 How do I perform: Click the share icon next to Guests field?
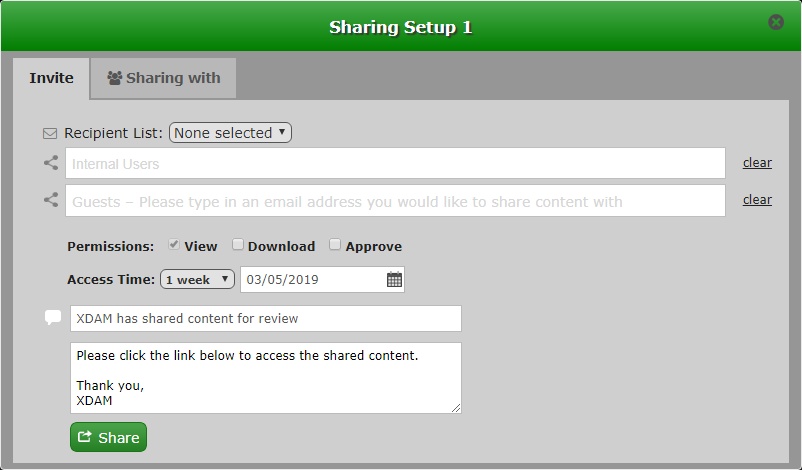(x=51, y=200)
